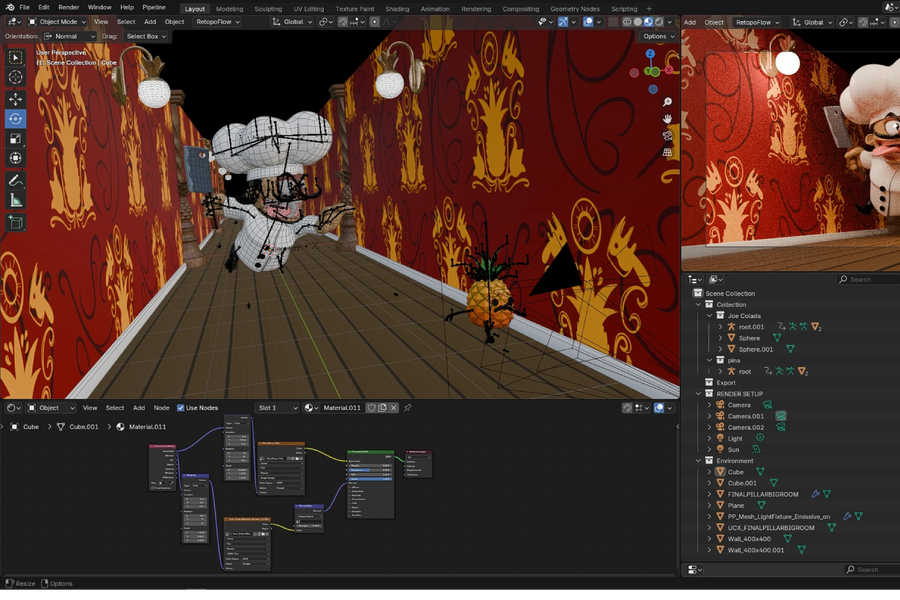The width and height of the screenshot is (900, 600).
Task: Open the Object Mode dropdown
Action: click(57, 22)
